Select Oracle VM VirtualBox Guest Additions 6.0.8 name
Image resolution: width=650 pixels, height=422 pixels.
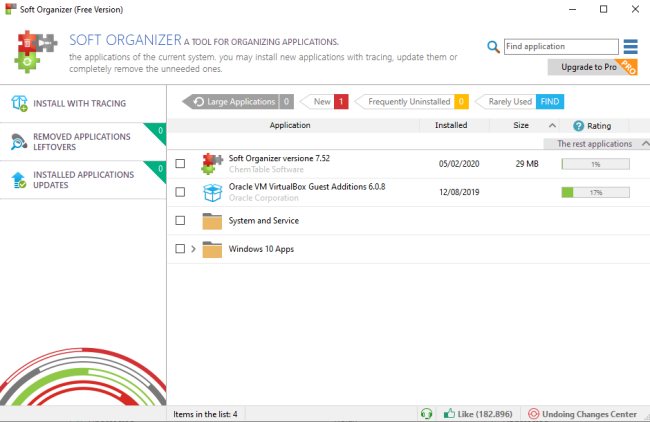tap(307, 187)
